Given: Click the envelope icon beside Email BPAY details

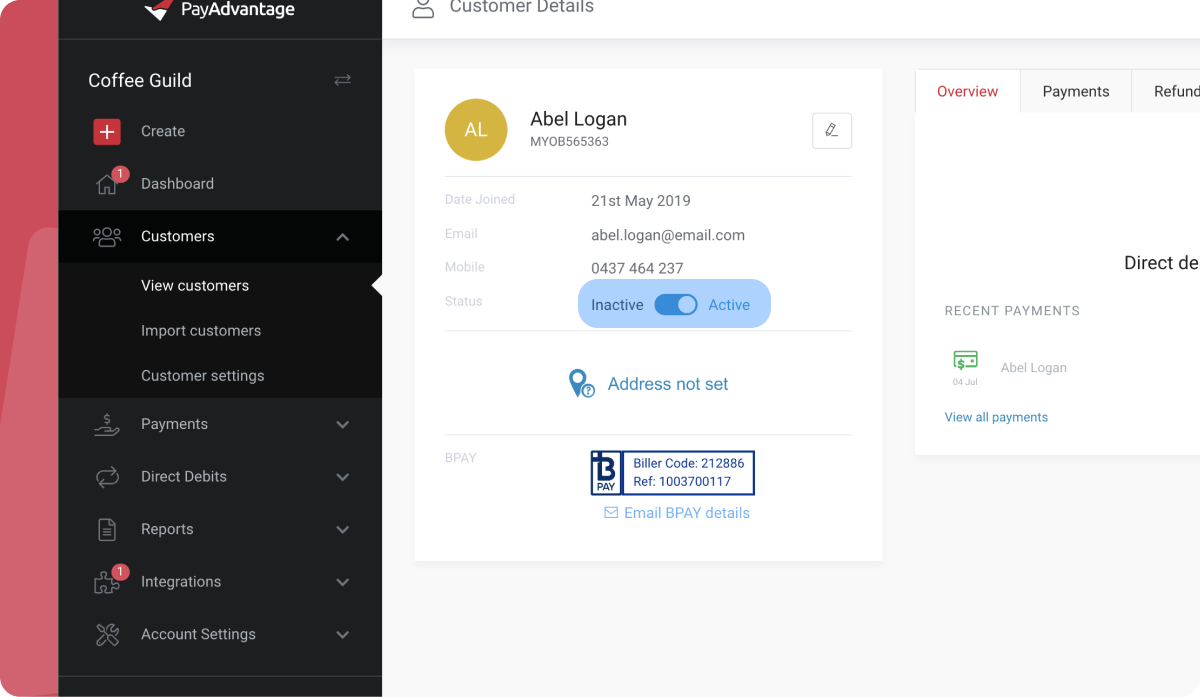Looking at the screenshot, I should pyautogui.click(x=611, y=513).
